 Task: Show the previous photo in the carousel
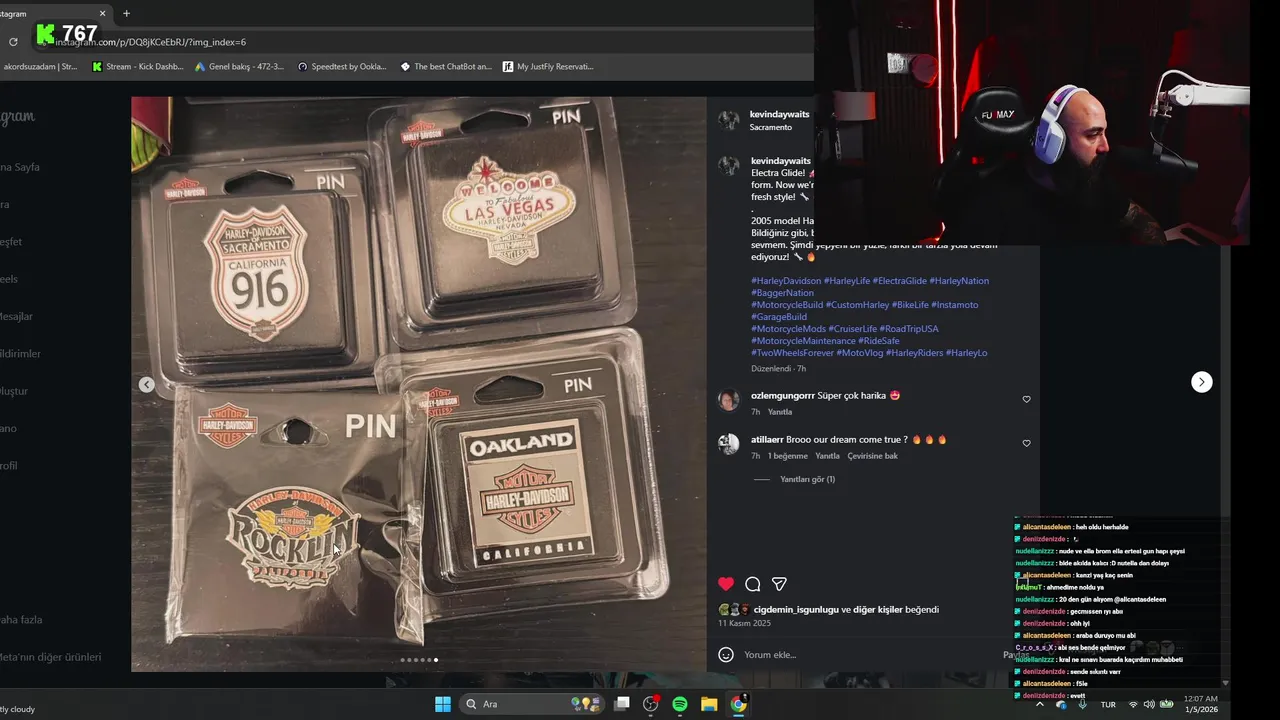[146, 384]
